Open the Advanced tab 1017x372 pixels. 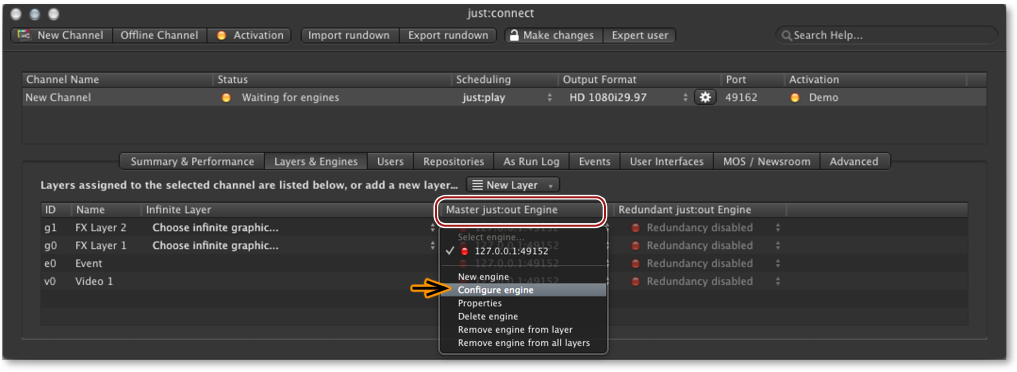click(854, 161)
